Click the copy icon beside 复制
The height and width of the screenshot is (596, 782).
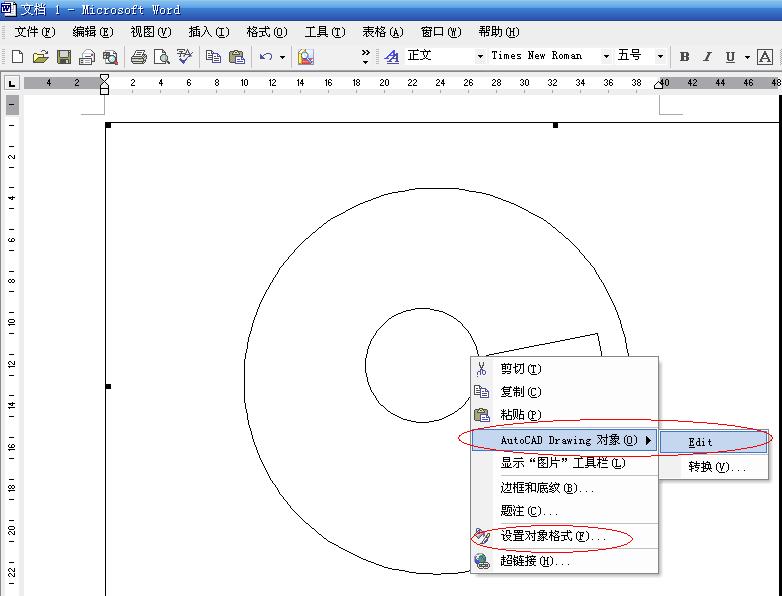tap(481, 392)
